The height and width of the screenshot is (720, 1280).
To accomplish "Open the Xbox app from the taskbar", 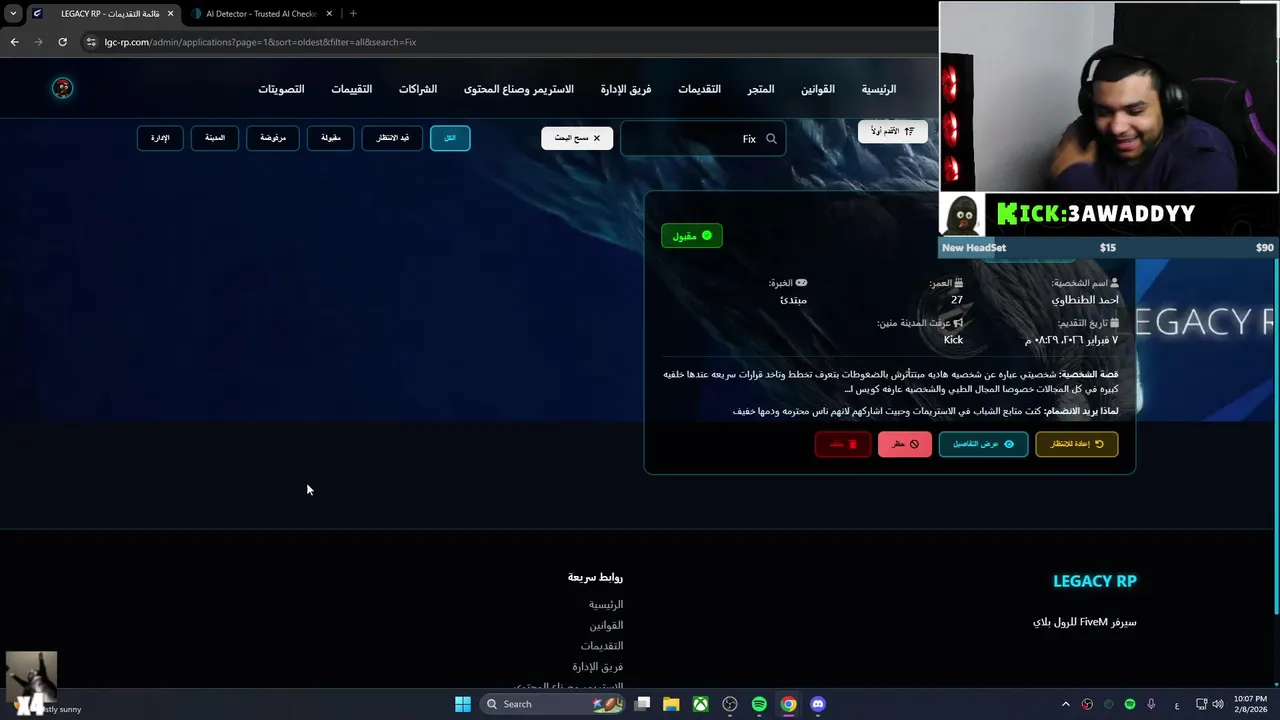I will point(701,704).
